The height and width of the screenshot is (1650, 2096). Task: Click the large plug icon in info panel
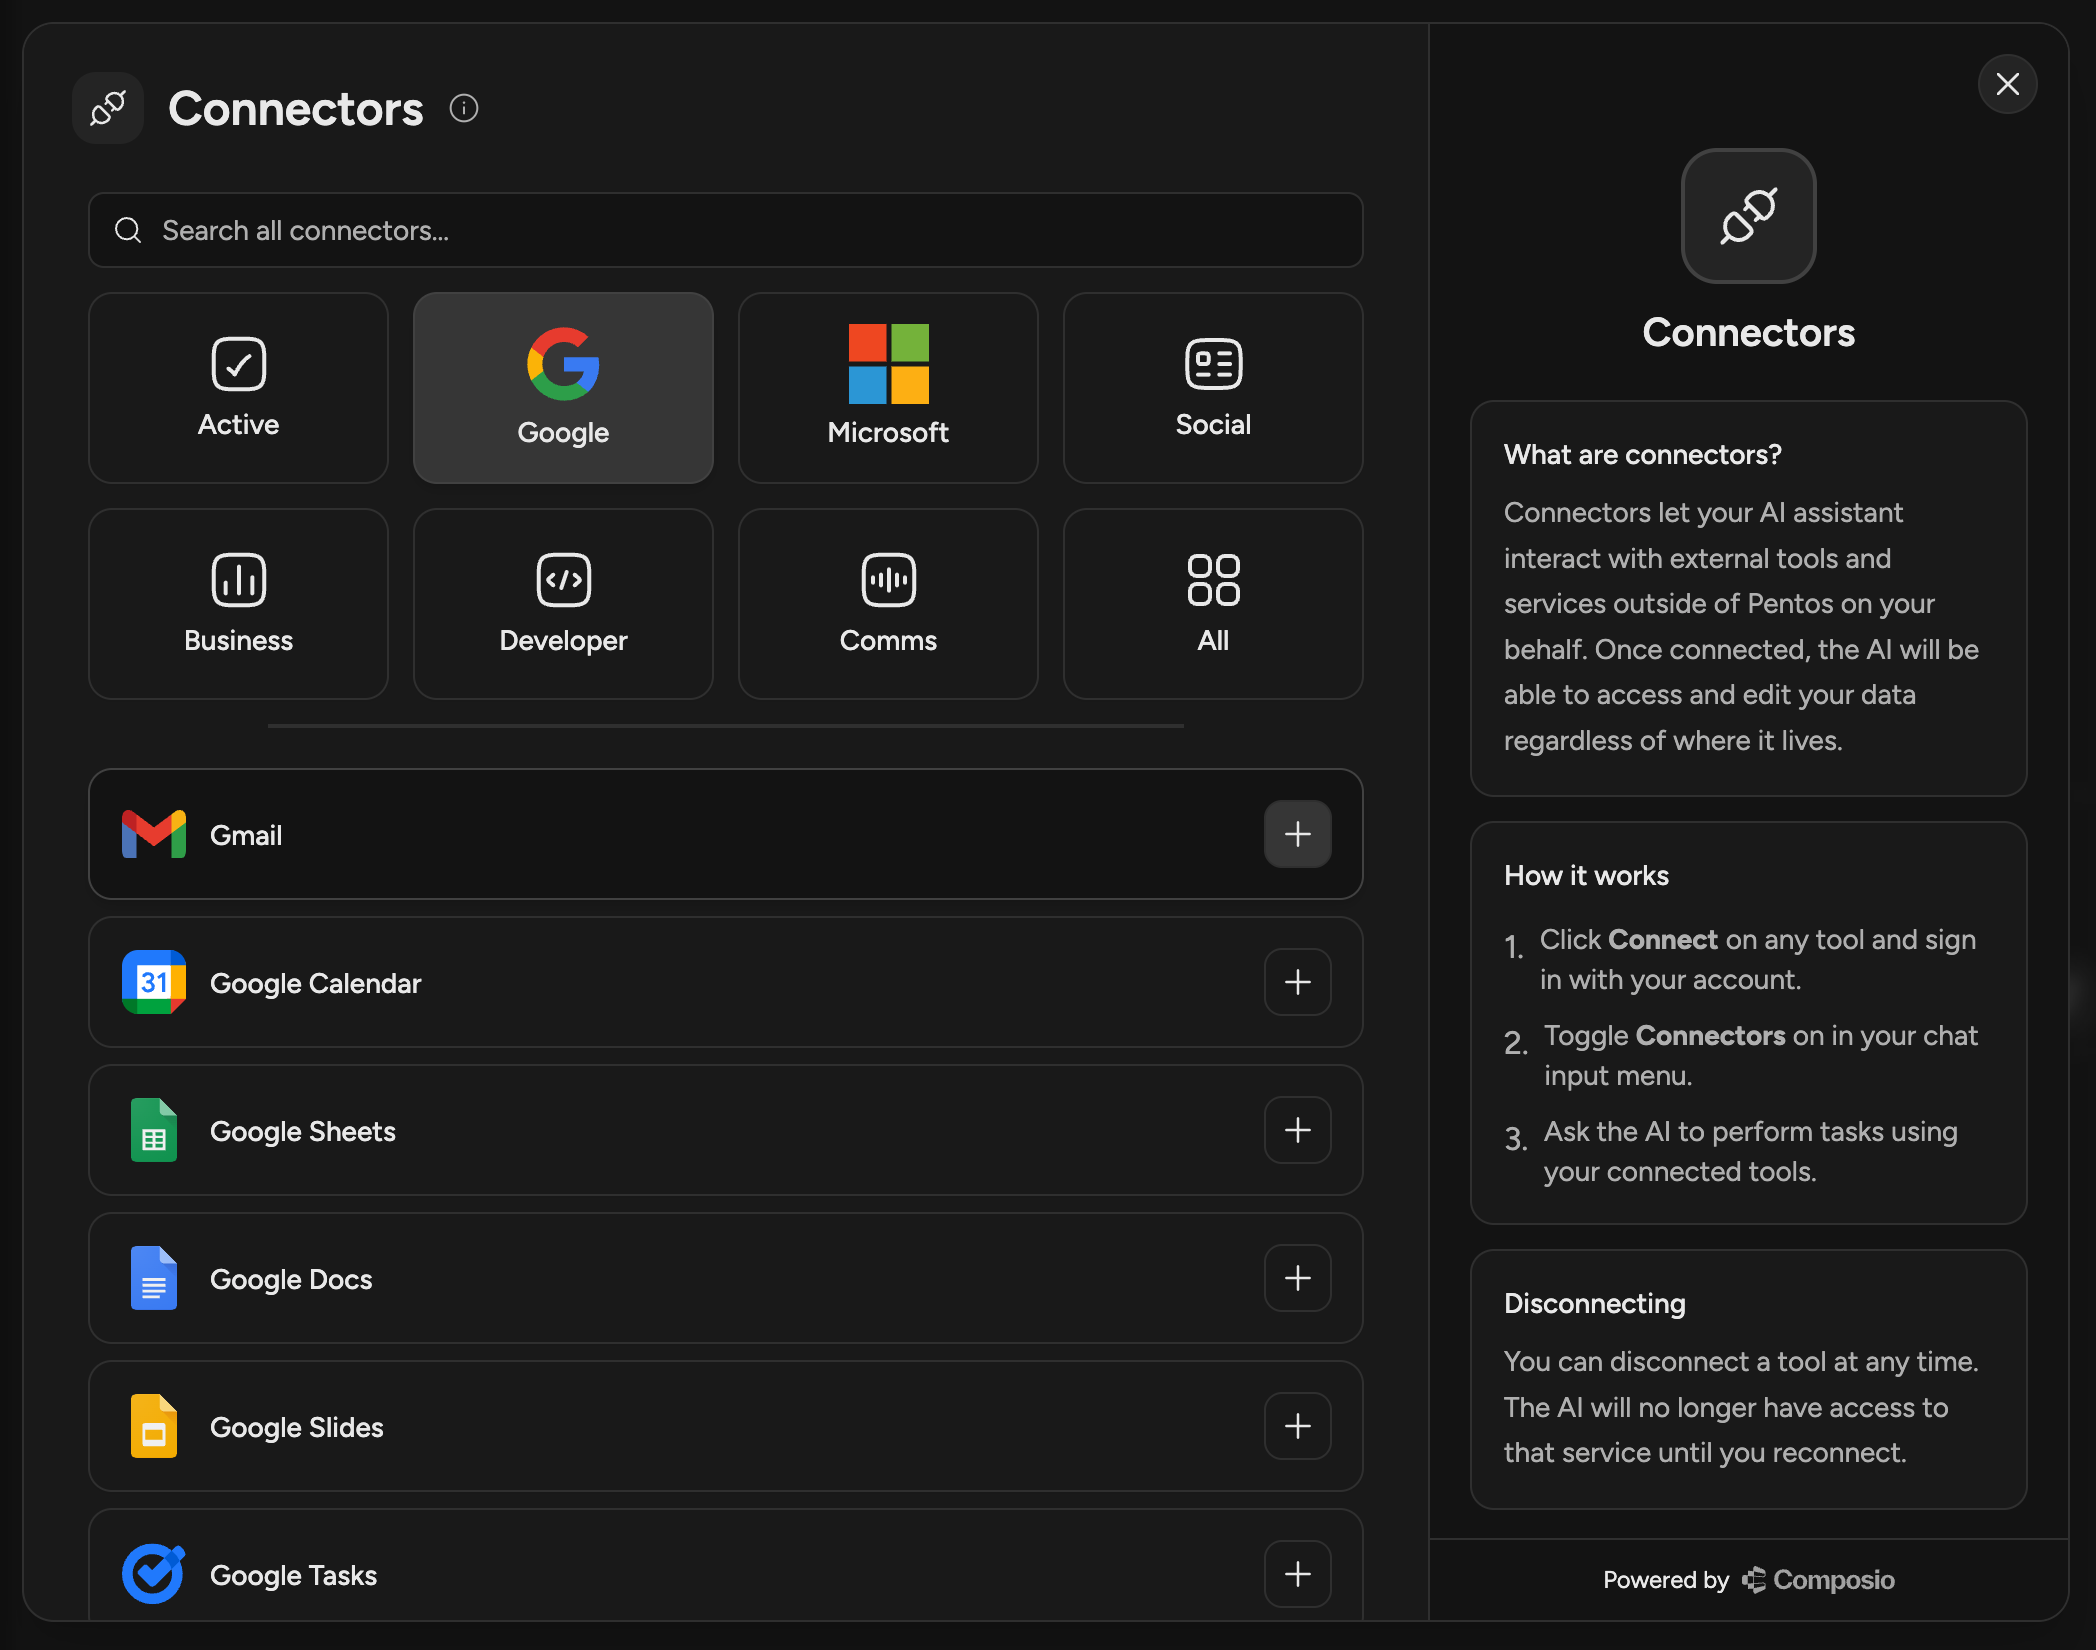tap(1749, 216)
